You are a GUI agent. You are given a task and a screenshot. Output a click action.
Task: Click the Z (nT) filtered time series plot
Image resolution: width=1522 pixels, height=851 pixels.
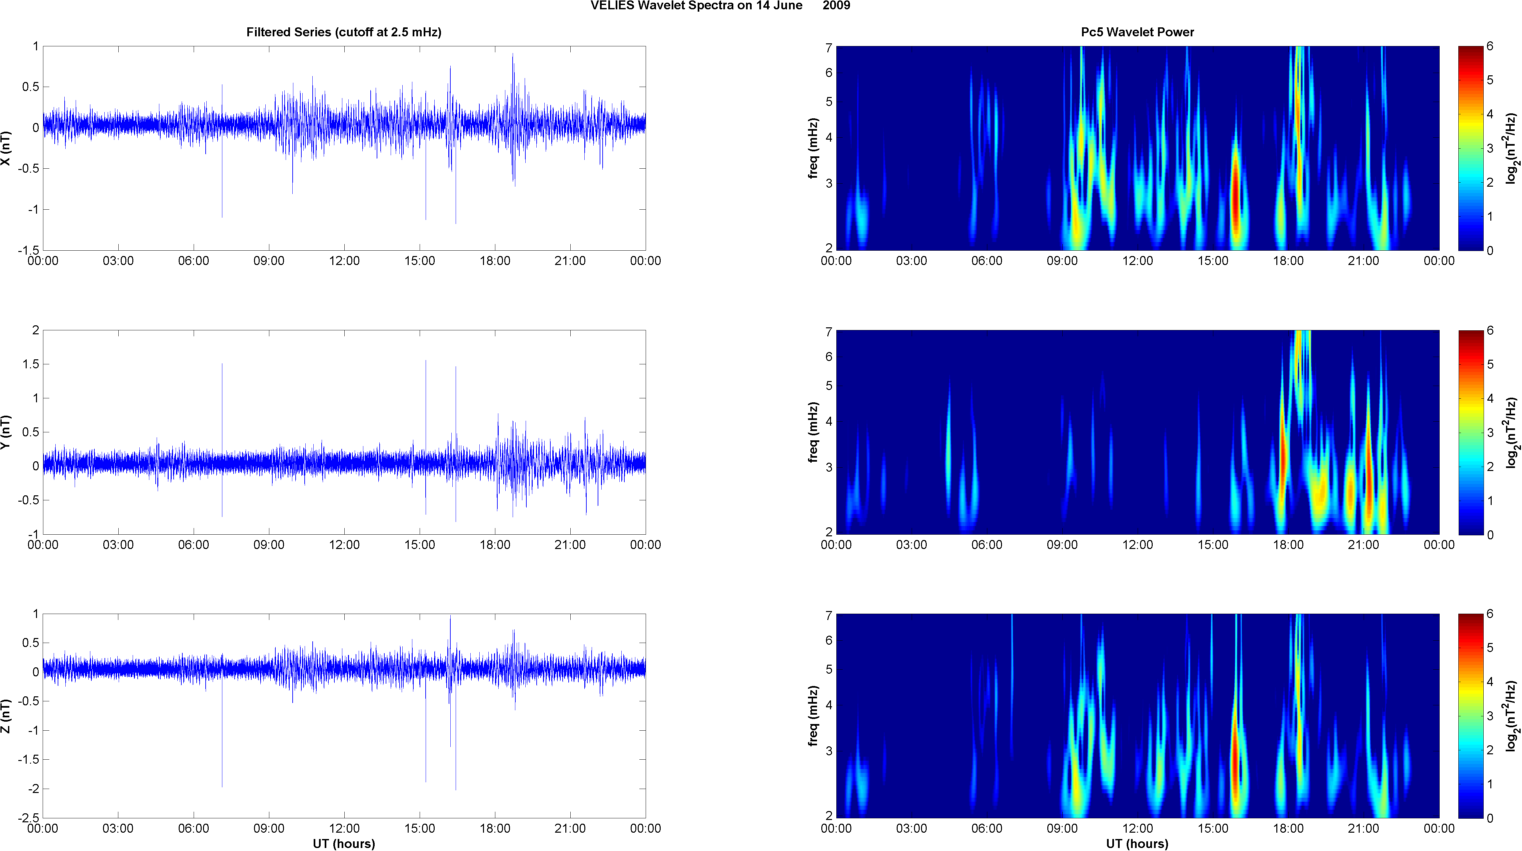pos(344,716)
